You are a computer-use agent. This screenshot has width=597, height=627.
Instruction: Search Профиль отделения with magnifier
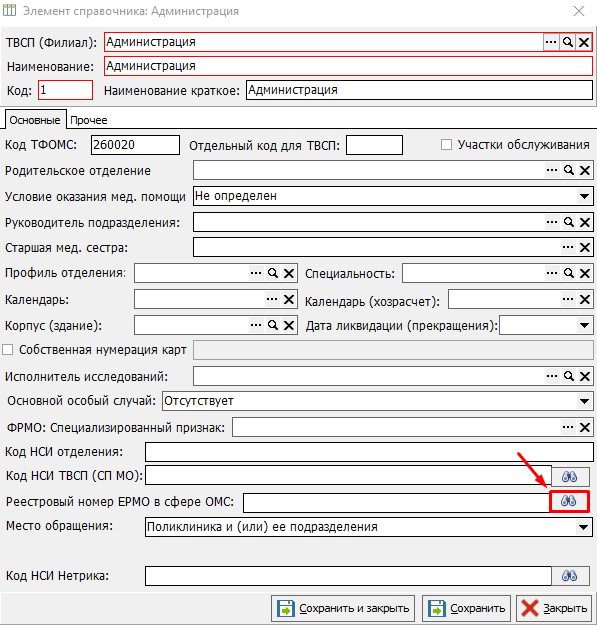(273, 273)
